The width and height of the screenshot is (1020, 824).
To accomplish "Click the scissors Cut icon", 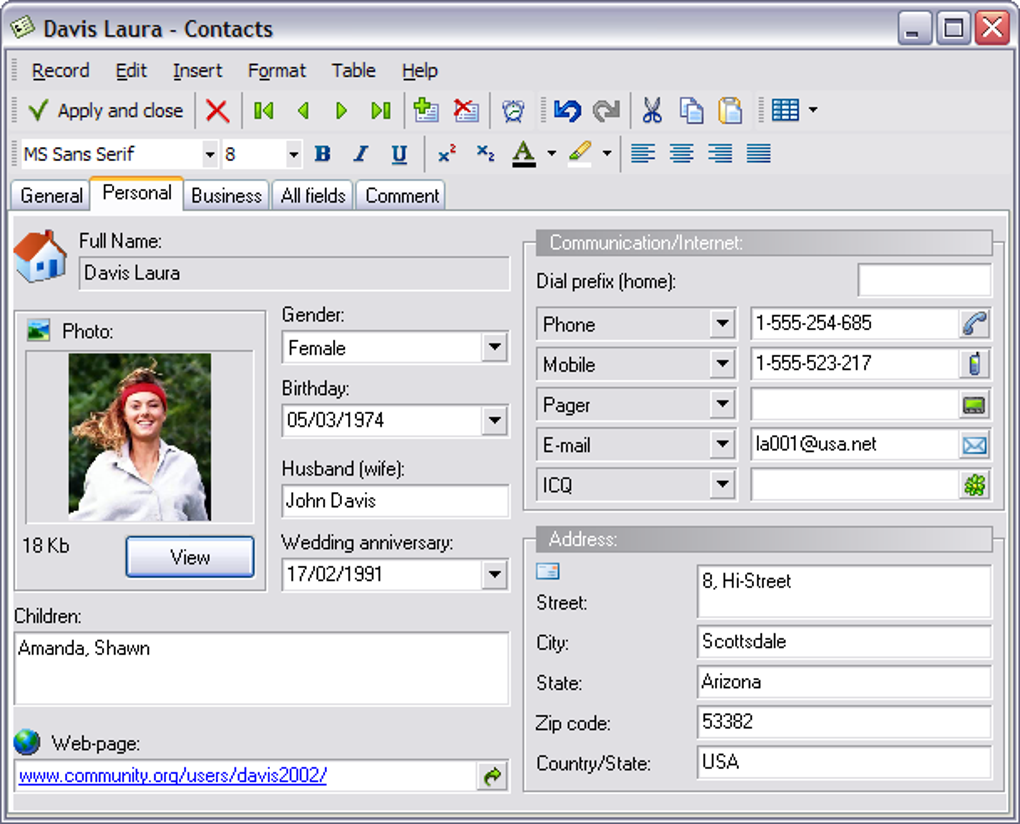I will click(x=652, y=111).
